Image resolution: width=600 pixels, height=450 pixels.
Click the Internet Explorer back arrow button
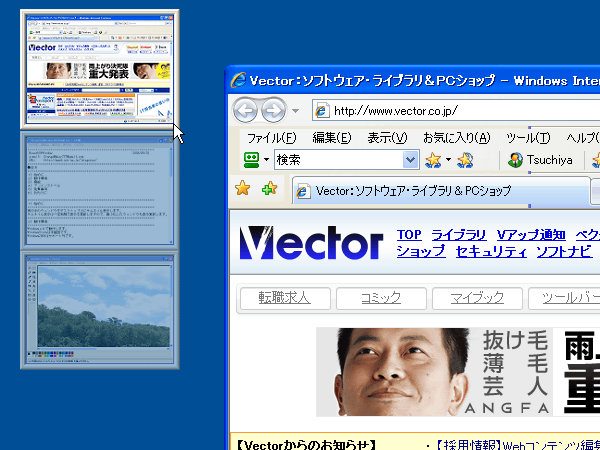pyautogui.click(x=245, y=110)
